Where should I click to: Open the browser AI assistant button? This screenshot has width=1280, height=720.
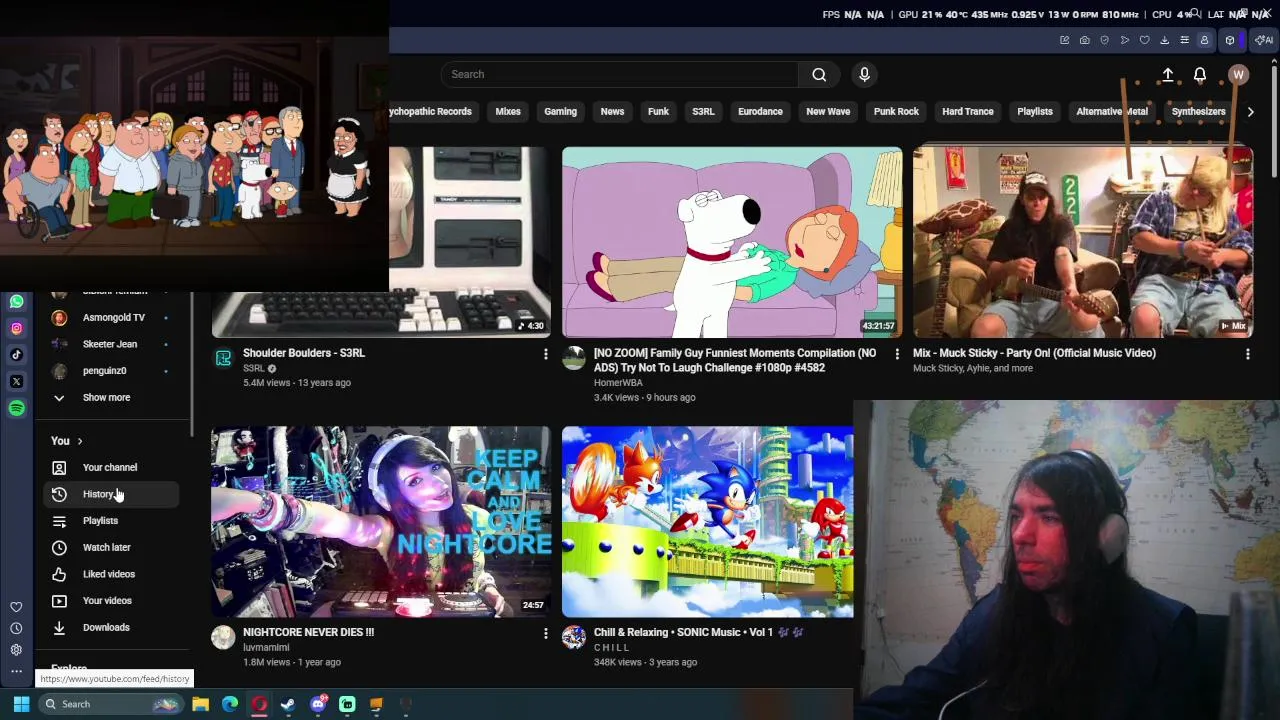click(1264, 40)
